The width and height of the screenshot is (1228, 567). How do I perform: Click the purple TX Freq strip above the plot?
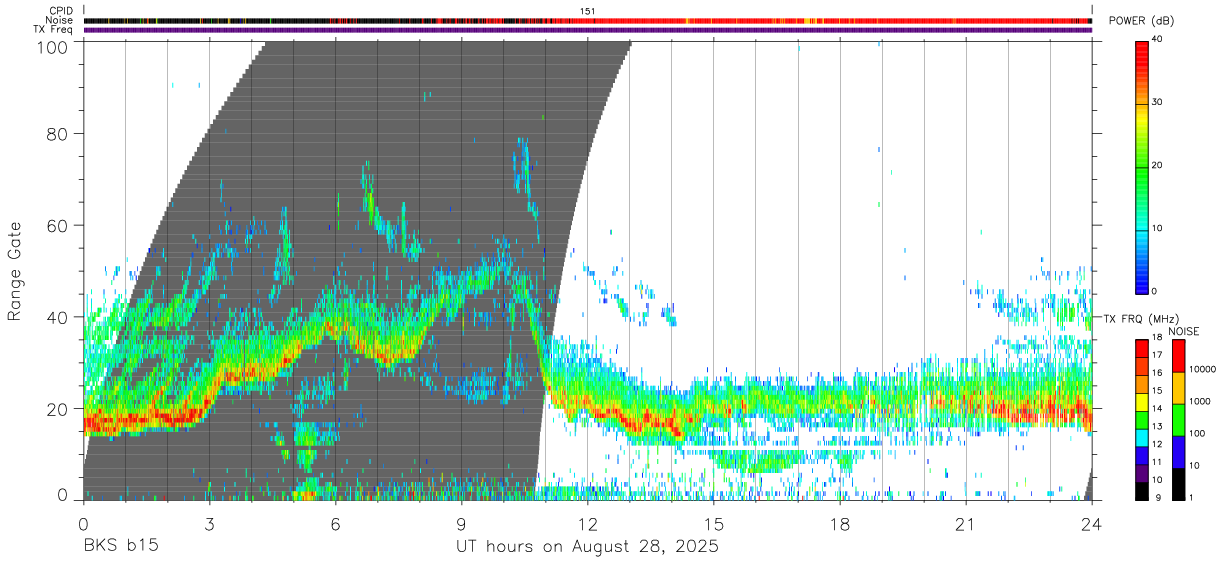588,30
